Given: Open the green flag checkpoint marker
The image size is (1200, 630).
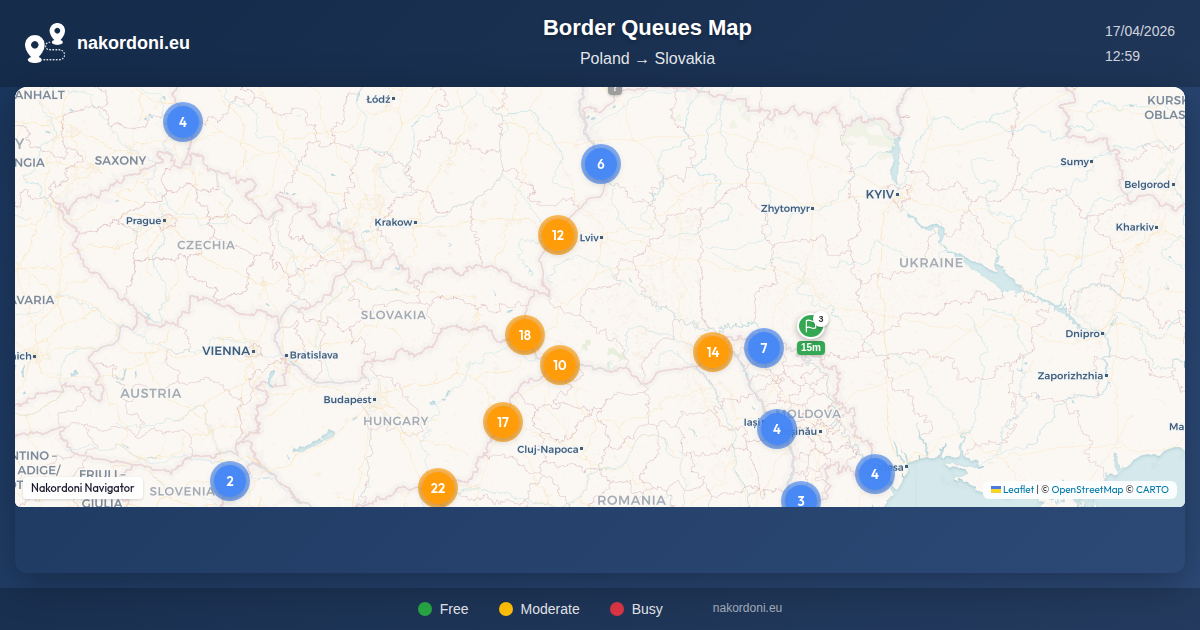Looking at the screenshot, I should pos(810,326).
